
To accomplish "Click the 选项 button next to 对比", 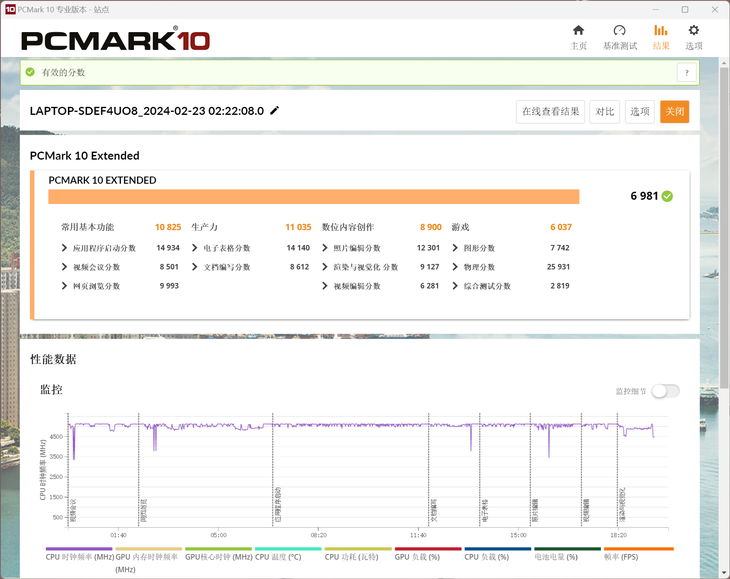I will click(x=640, y=112).
